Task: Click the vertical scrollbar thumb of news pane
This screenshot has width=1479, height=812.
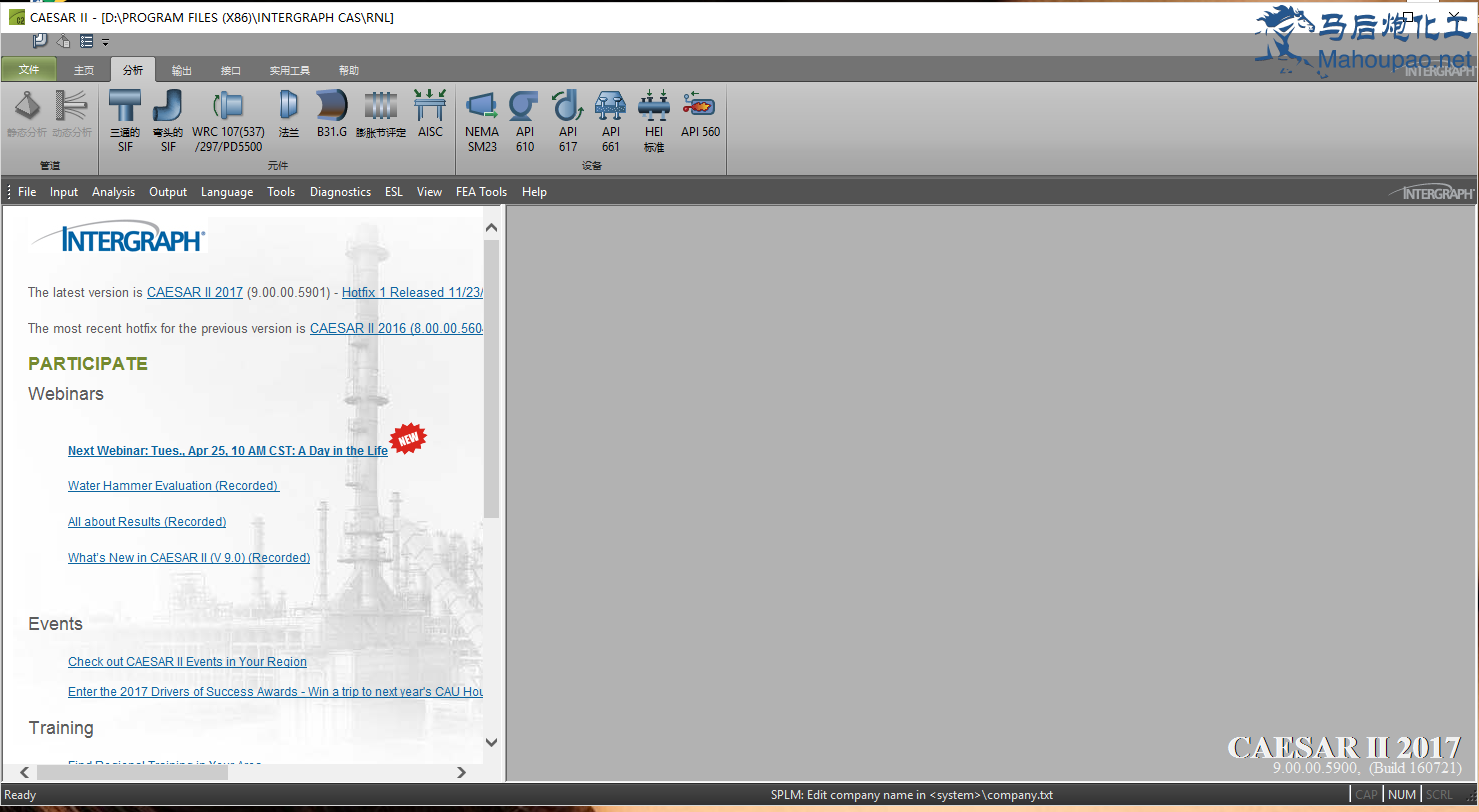Action: [x=491, y=378]
